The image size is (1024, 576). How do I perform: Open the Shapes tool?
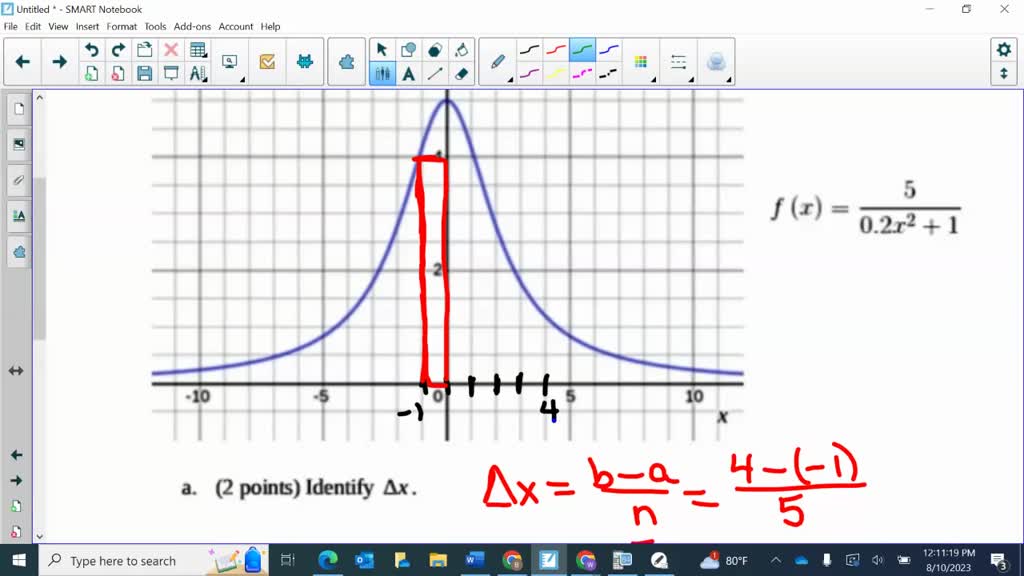pyautogui.click(x=408, y=50)
